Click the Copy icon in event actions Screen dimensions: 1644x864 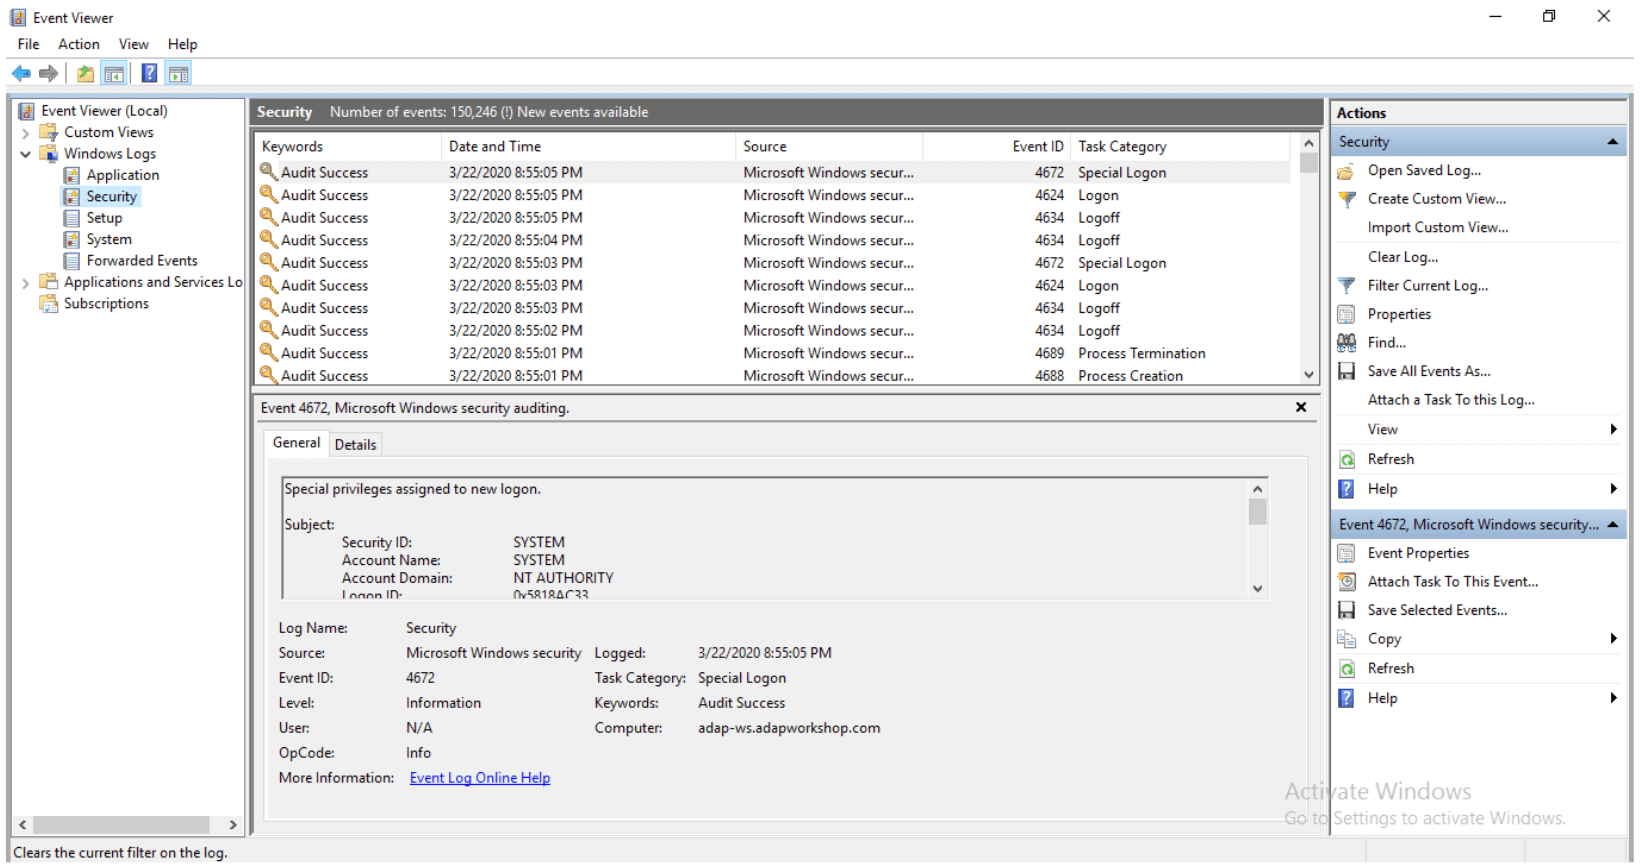1346,639
